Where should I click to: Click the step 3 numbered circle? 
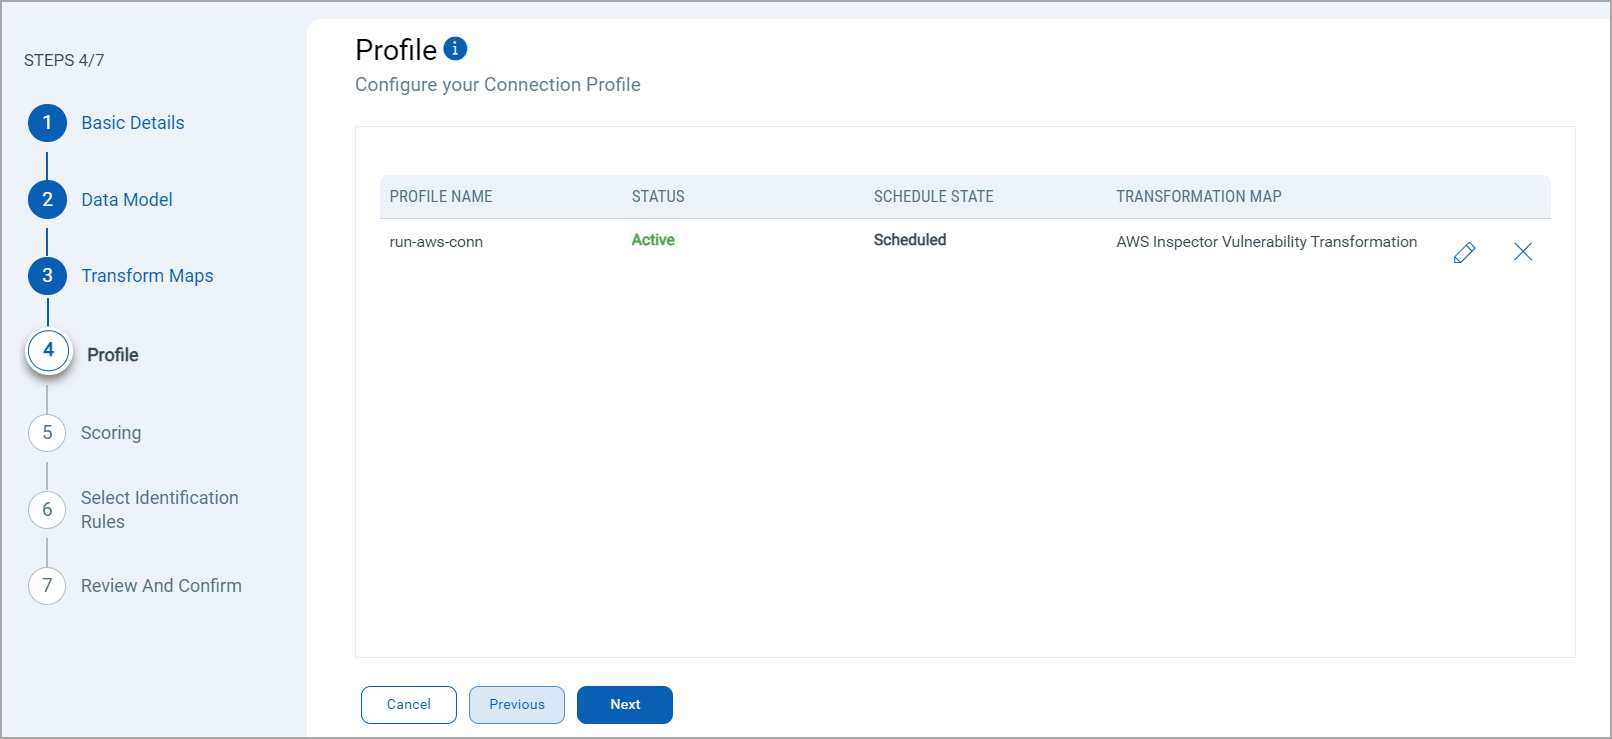click(x=47, y=276)
